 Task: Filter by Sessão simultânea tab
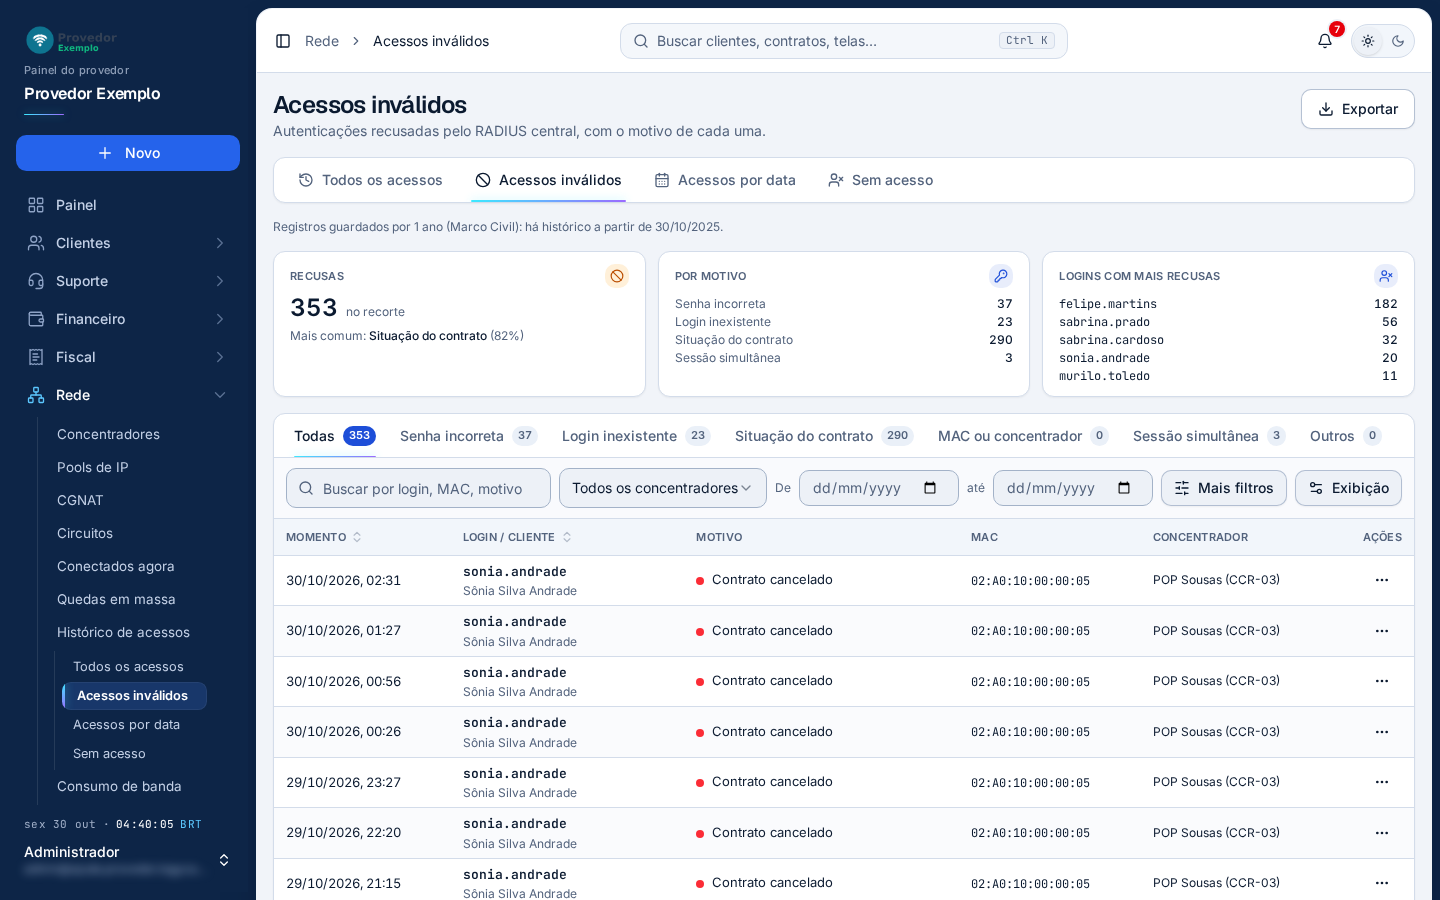(1209, 436)
